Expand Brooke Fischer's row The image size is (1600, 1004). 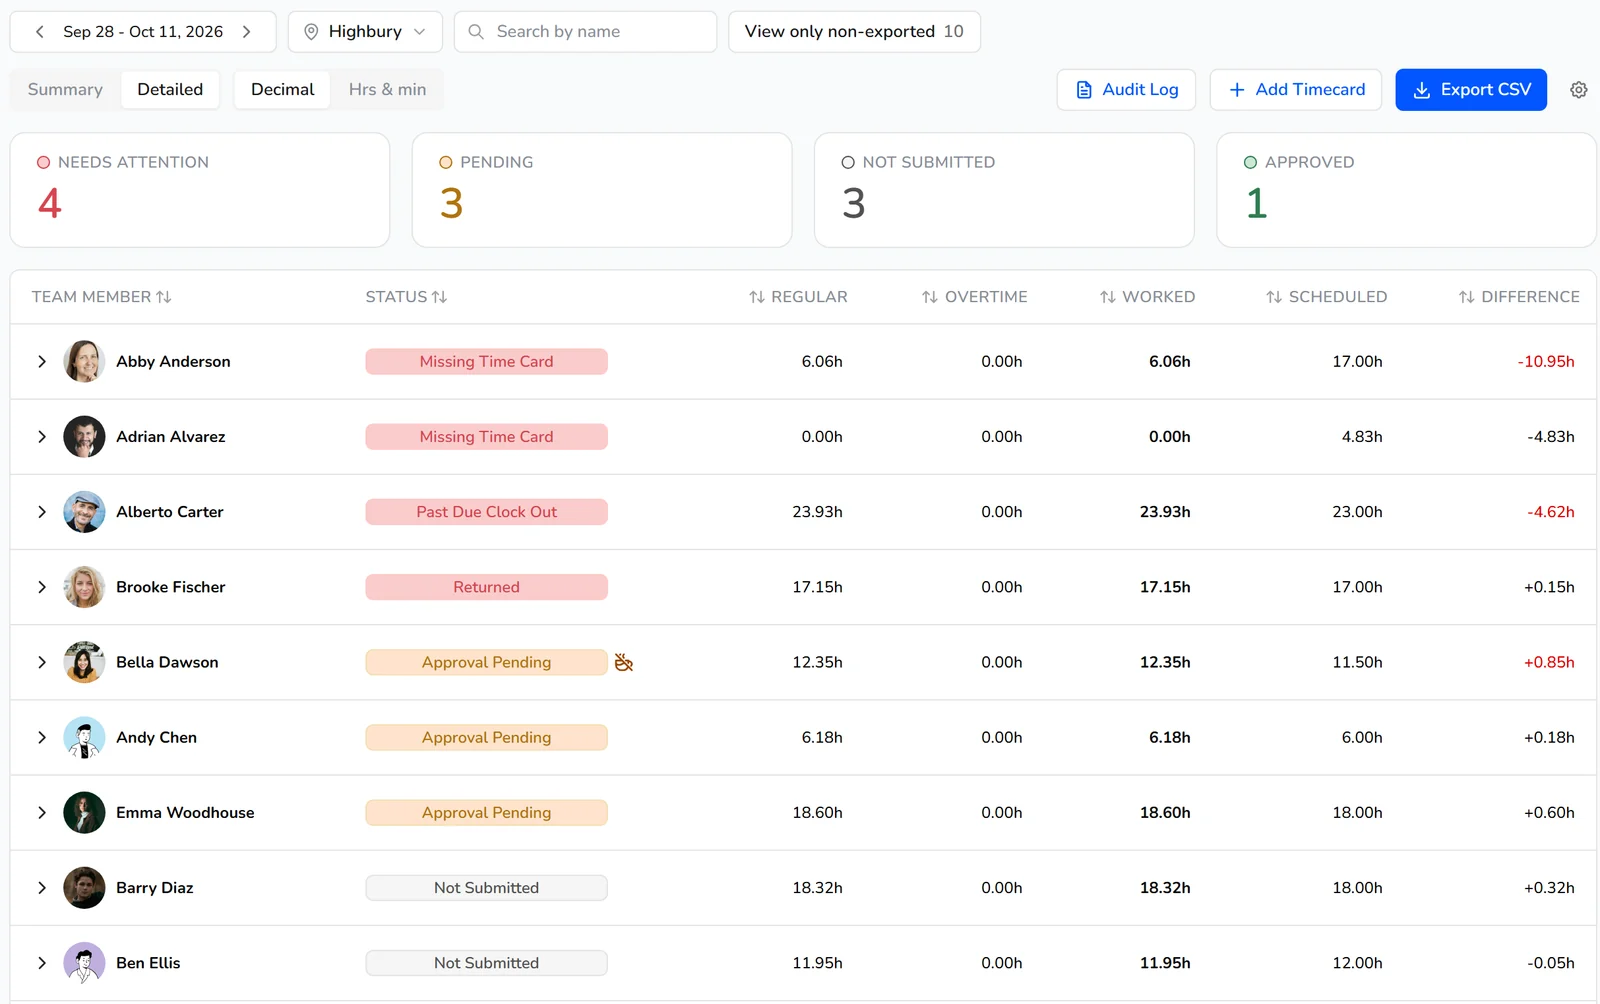point(42,587)
